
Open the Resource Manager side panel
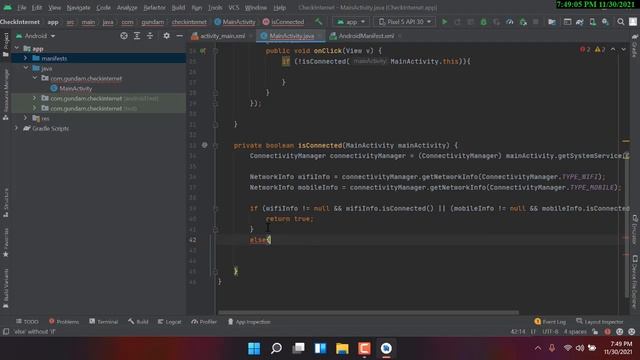(x=6, y=95)
